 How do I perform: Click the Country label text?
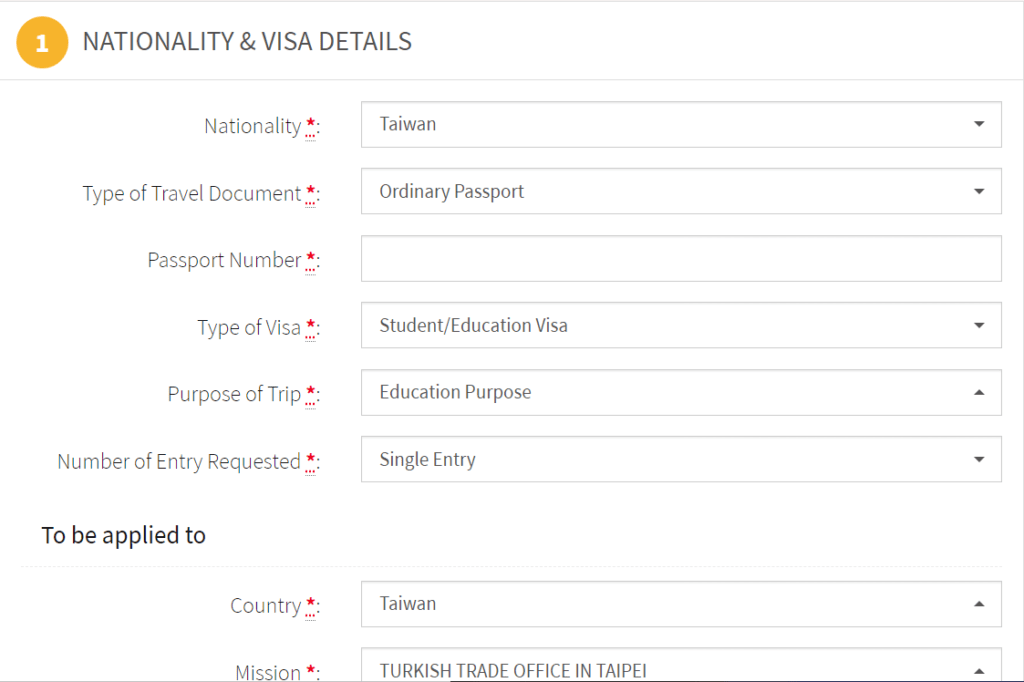(x=265, y=606)
